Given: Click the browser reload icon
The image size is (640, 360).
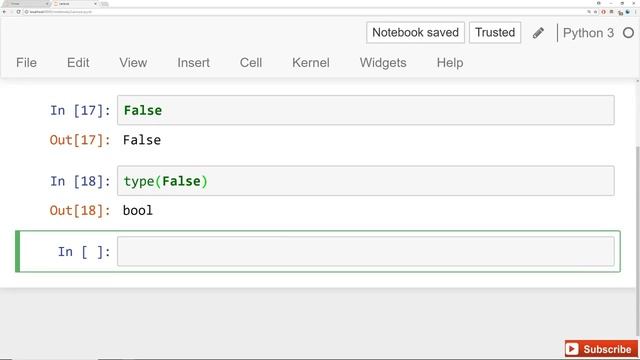Looking at the screenshot, I should (18, 12).
